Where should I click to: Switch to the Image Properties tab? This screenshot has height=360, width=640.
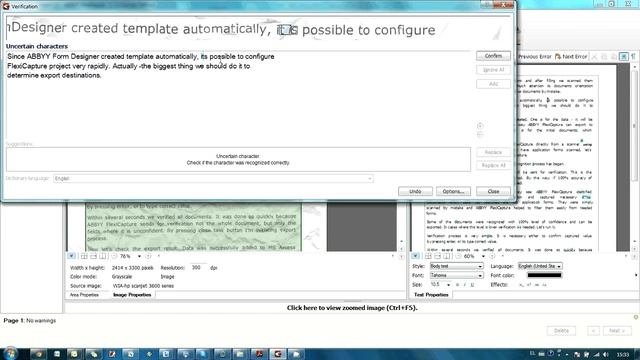(132, 295)
